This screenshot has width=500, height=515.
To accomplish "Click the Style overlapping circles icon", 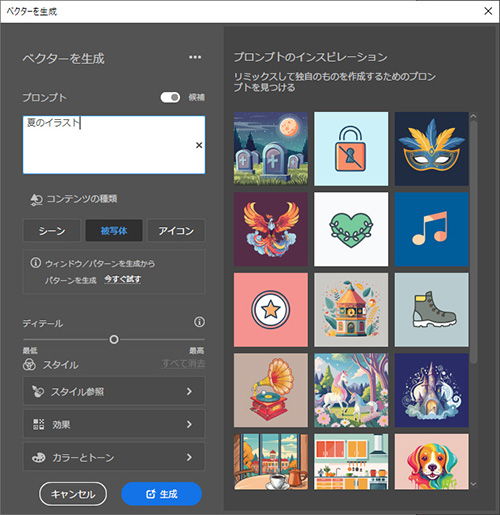I will 29,365.
